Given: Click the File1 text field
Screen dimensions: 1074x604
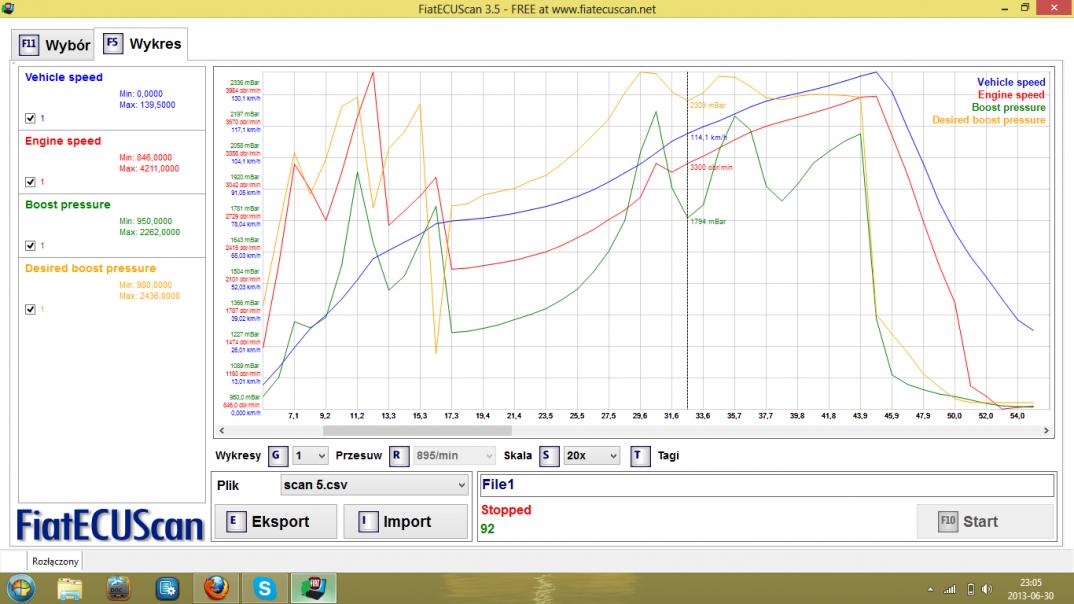Looking at the screenshot, I should [x=766, y=486].
